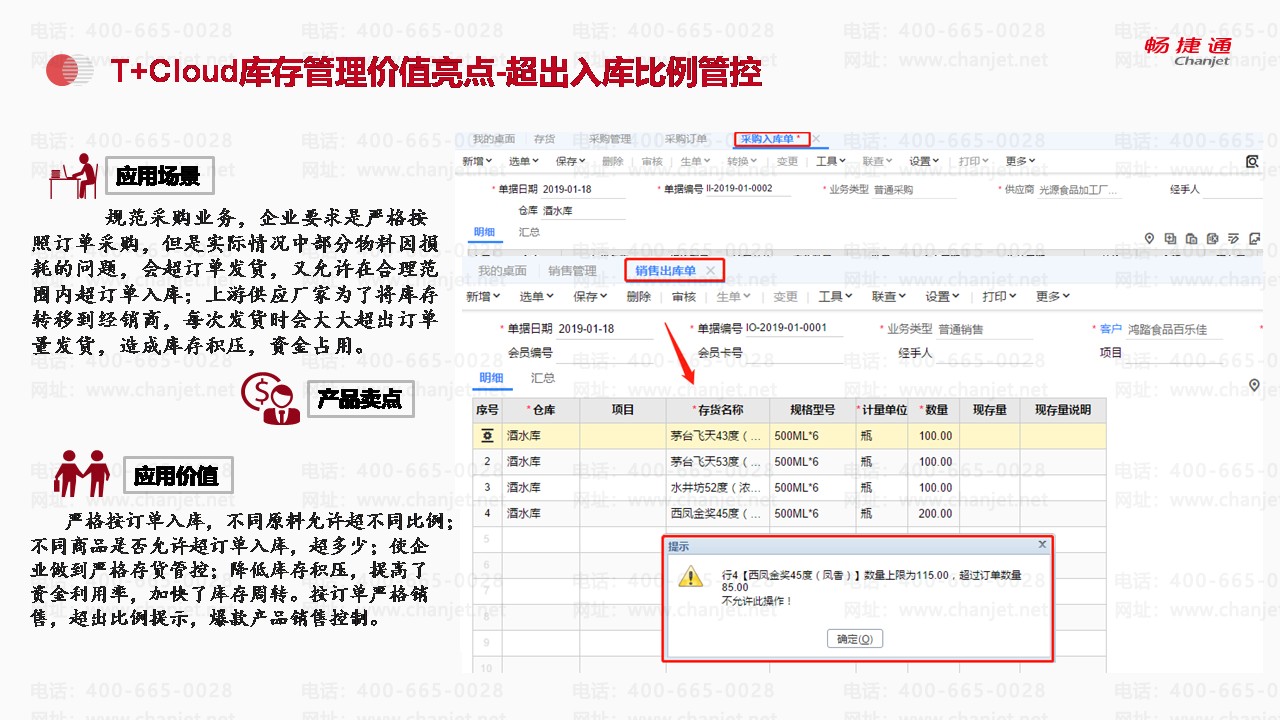This screenshot has width=1280, height=720.
Task: Click row number 2 in the grid
Action: click(487, 462)
